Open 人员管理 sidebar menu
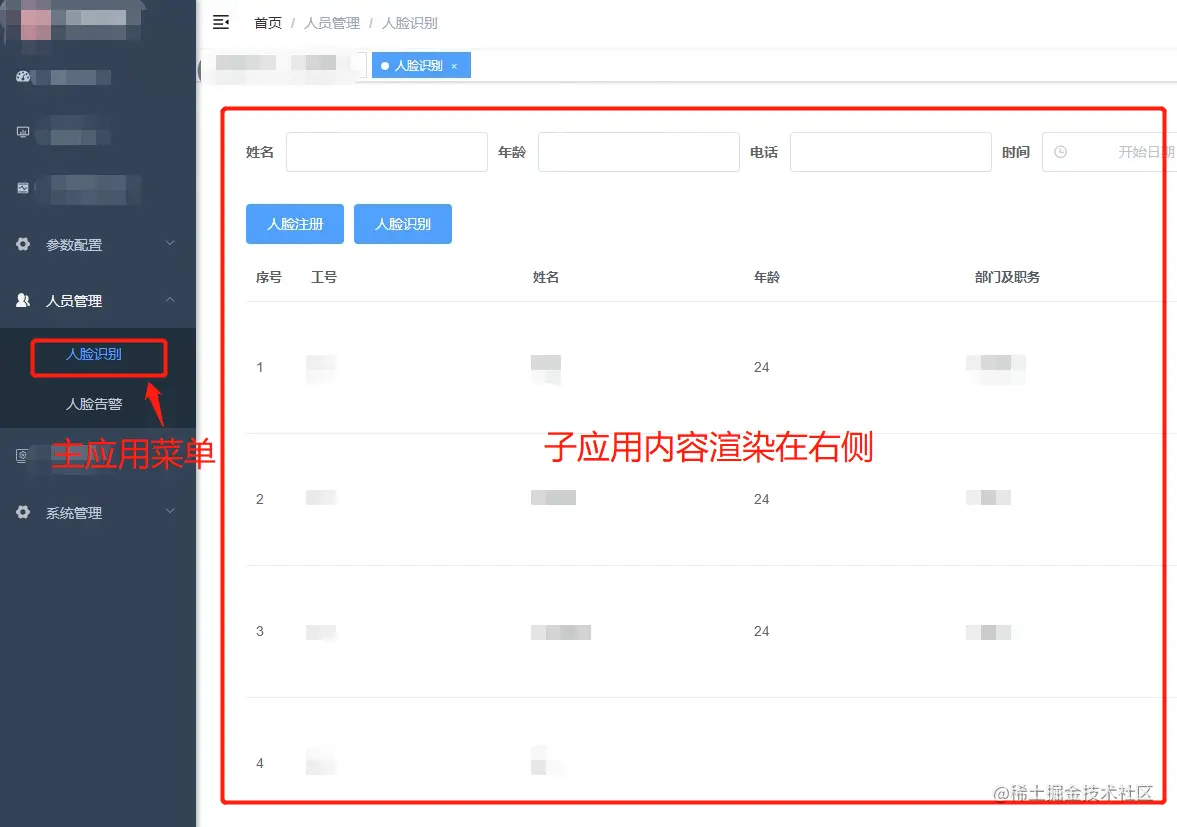Viewport: 1177px width, 827px height. pos(98,300)
